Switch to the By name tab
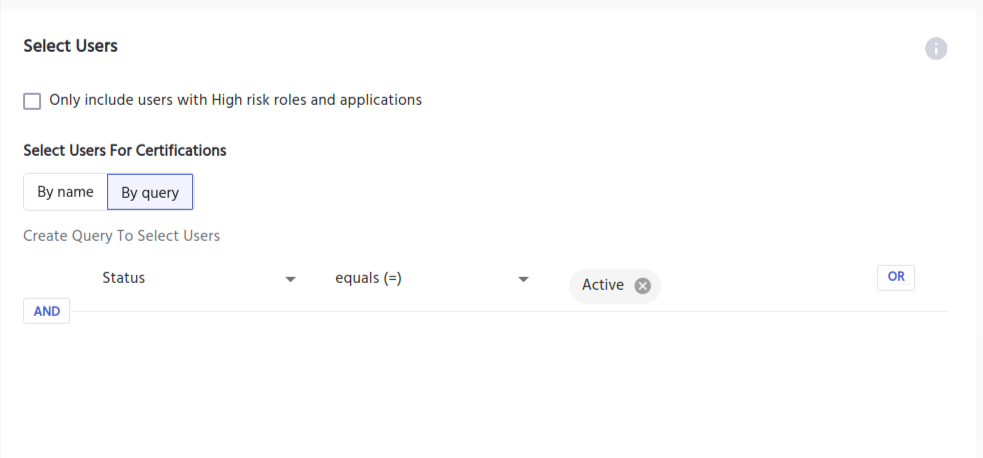 (65, 192)
